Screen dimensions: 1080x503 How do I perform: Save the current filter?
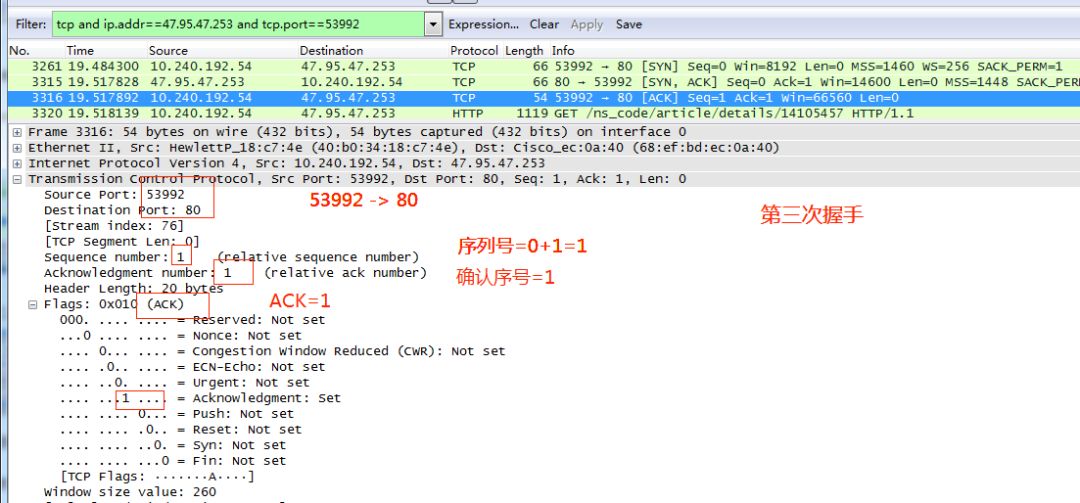pyautogui.click(x=629, y=24)
